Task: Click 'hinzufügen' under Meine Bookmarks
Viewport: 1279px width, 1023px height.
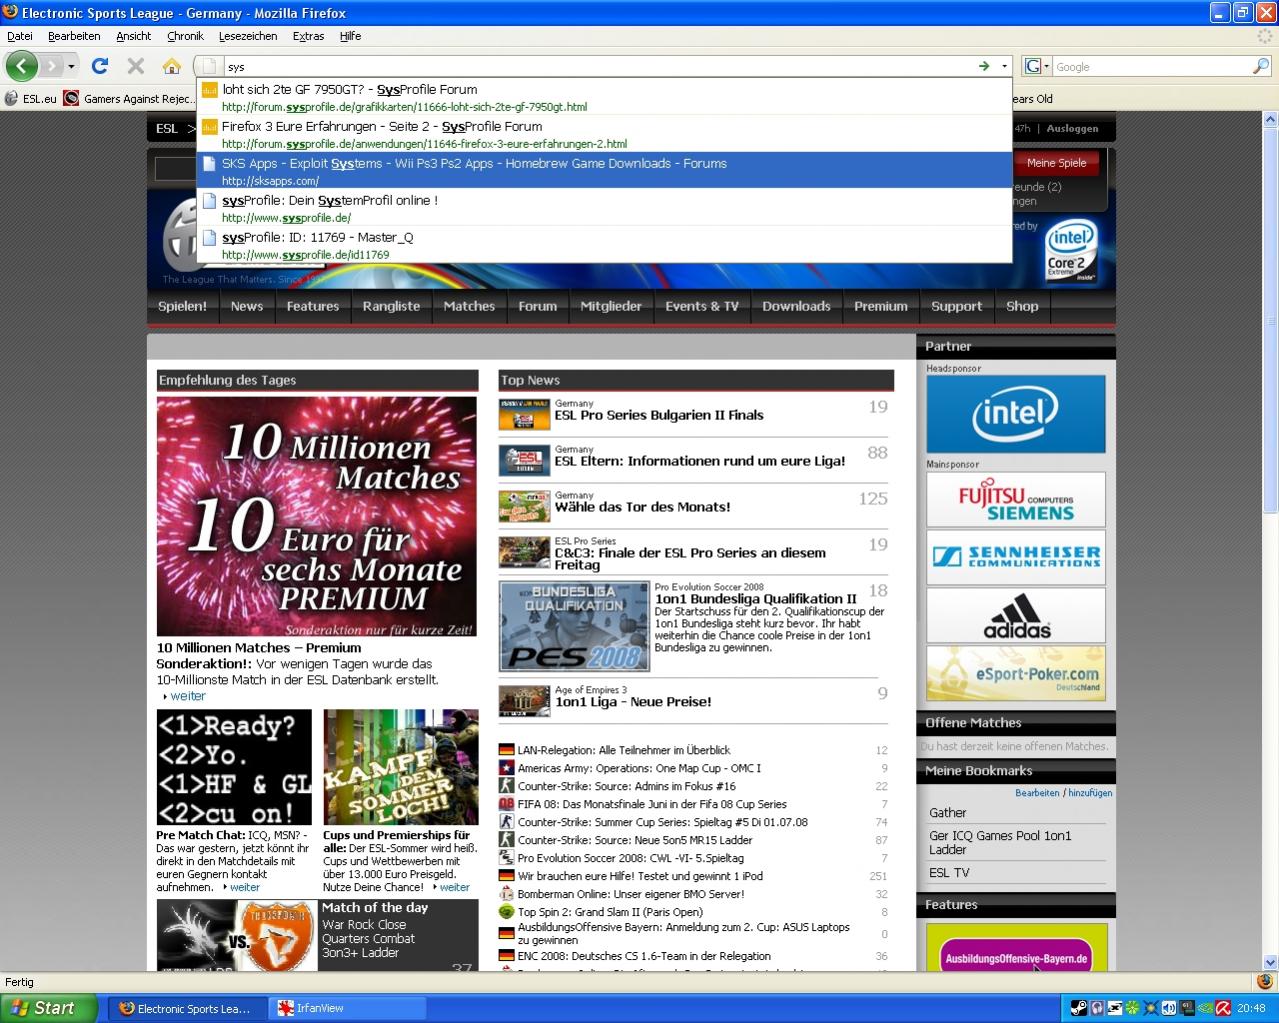Action: point(1090,793)
